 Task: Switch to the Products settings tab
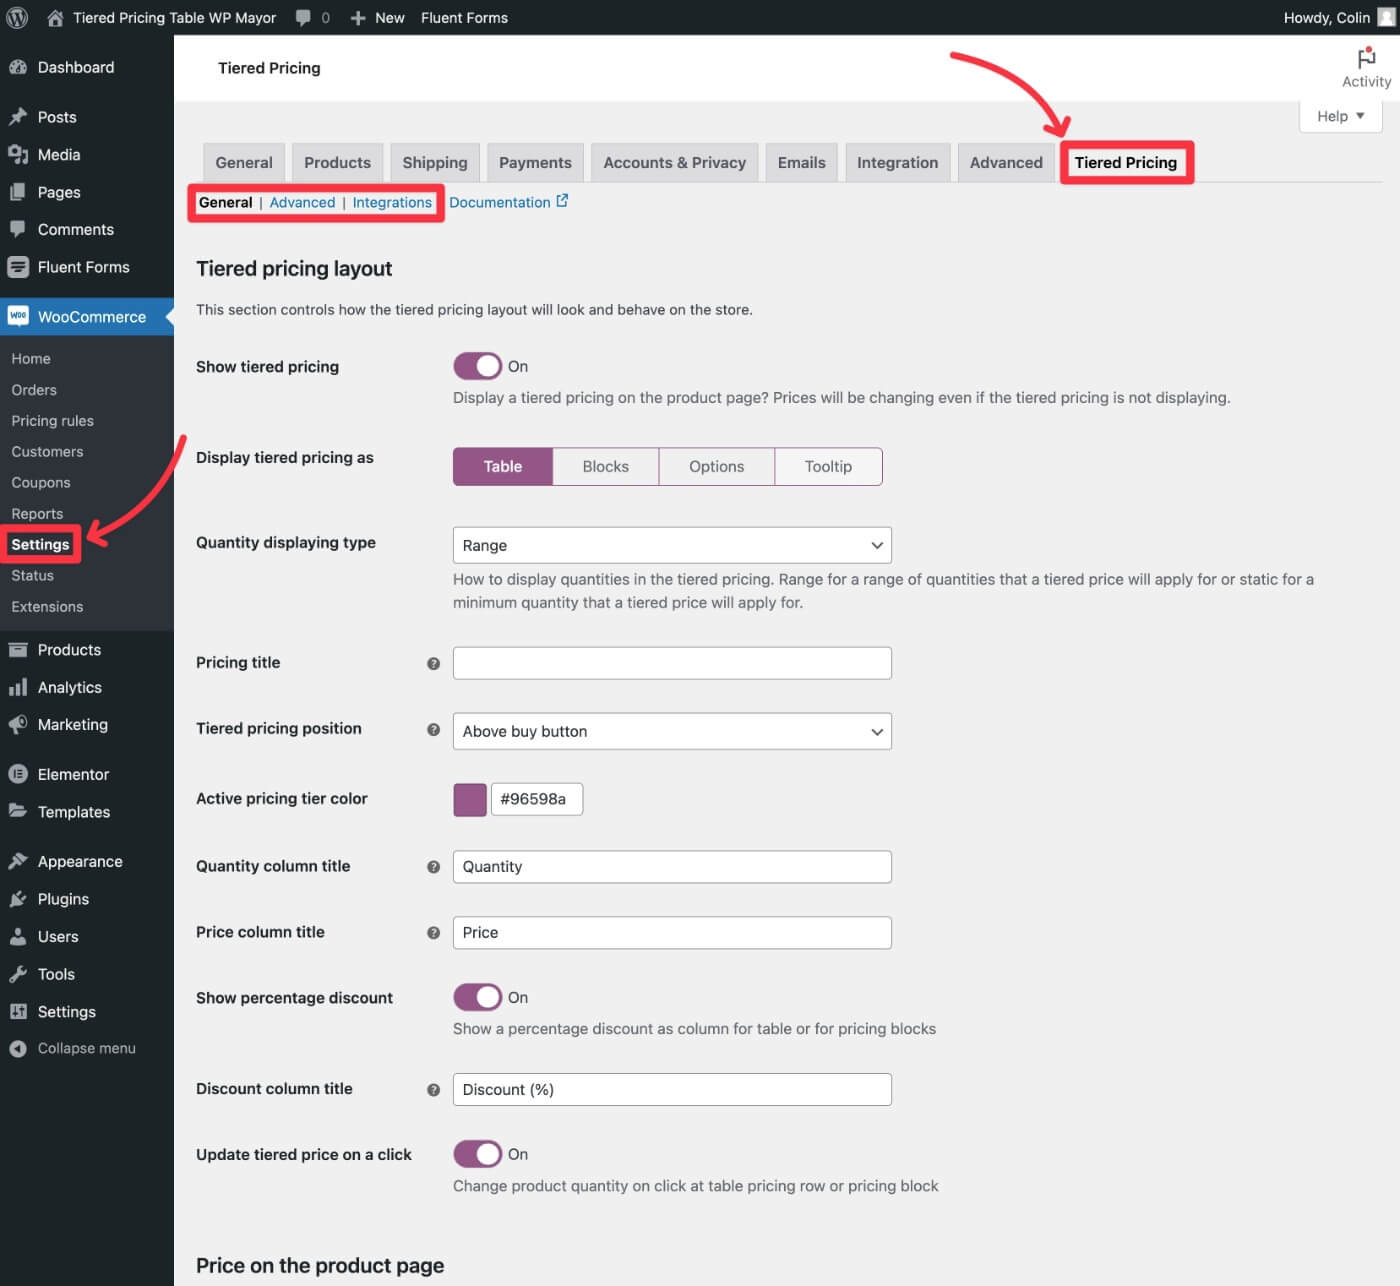337,163
